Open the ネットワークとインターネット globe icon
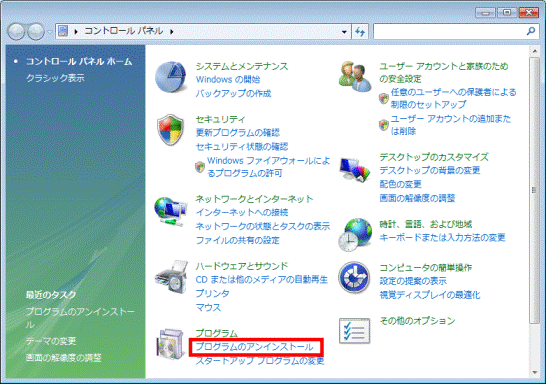The height and width of the screenshot is (384, 546). [170, 212]
